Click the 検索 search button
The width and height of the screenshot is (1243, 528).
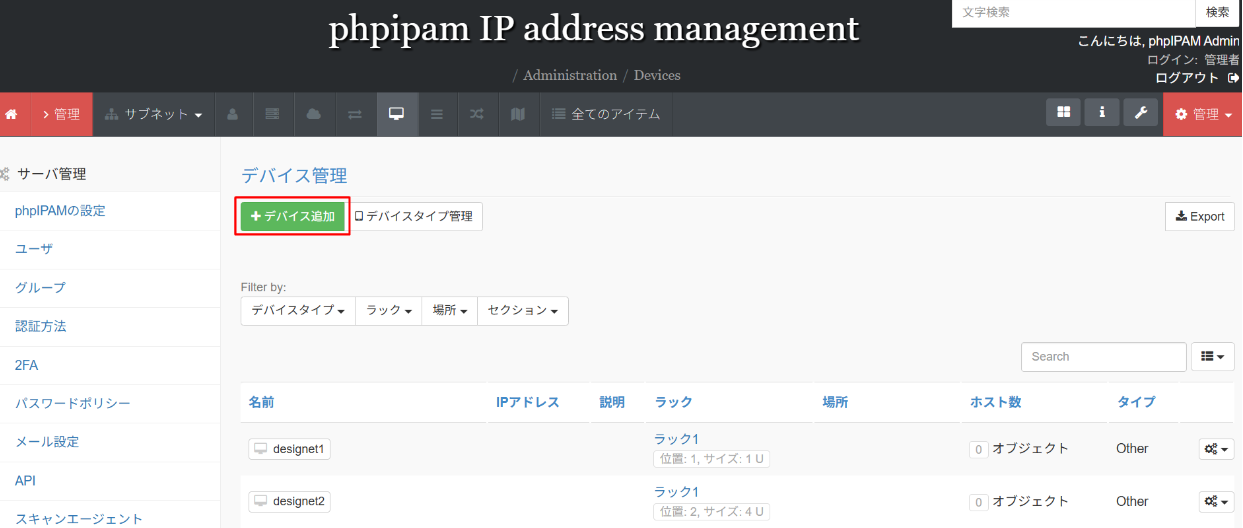[1218, 12]
